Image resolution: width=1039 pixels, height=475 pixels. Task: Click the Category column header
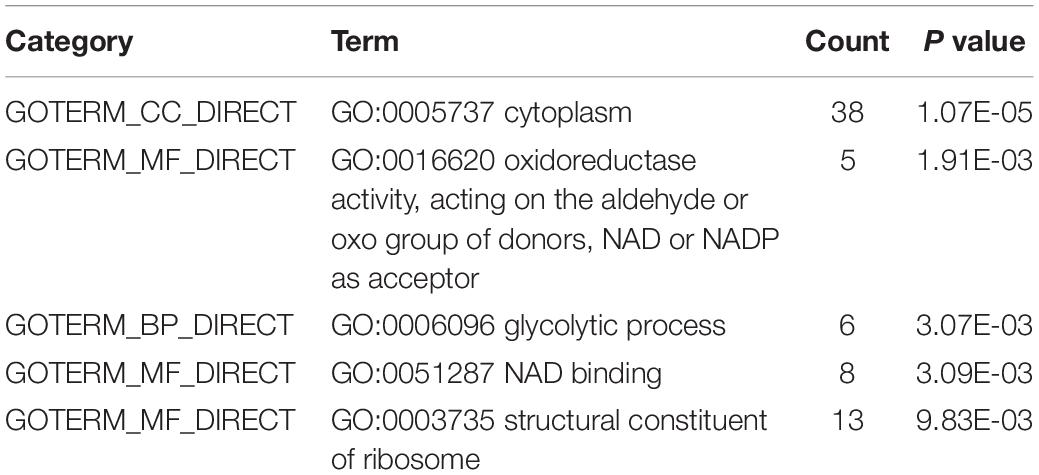[70, 42]
